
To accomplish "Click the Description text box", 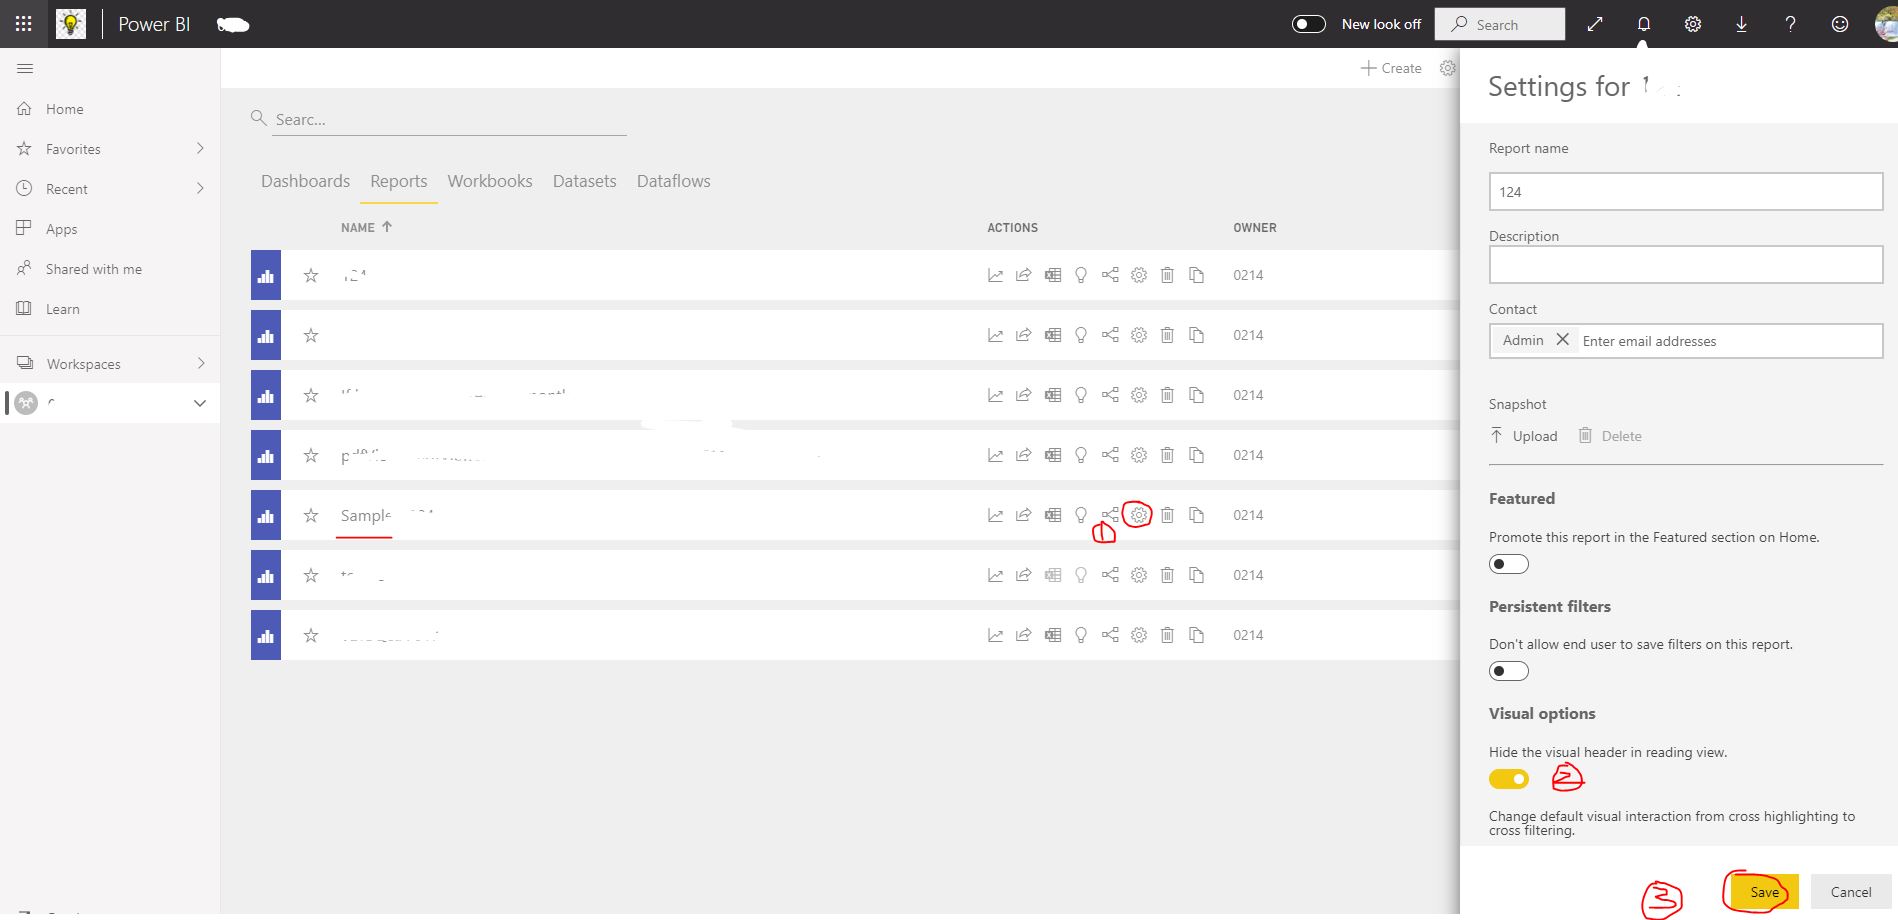I will [1686, 265].
